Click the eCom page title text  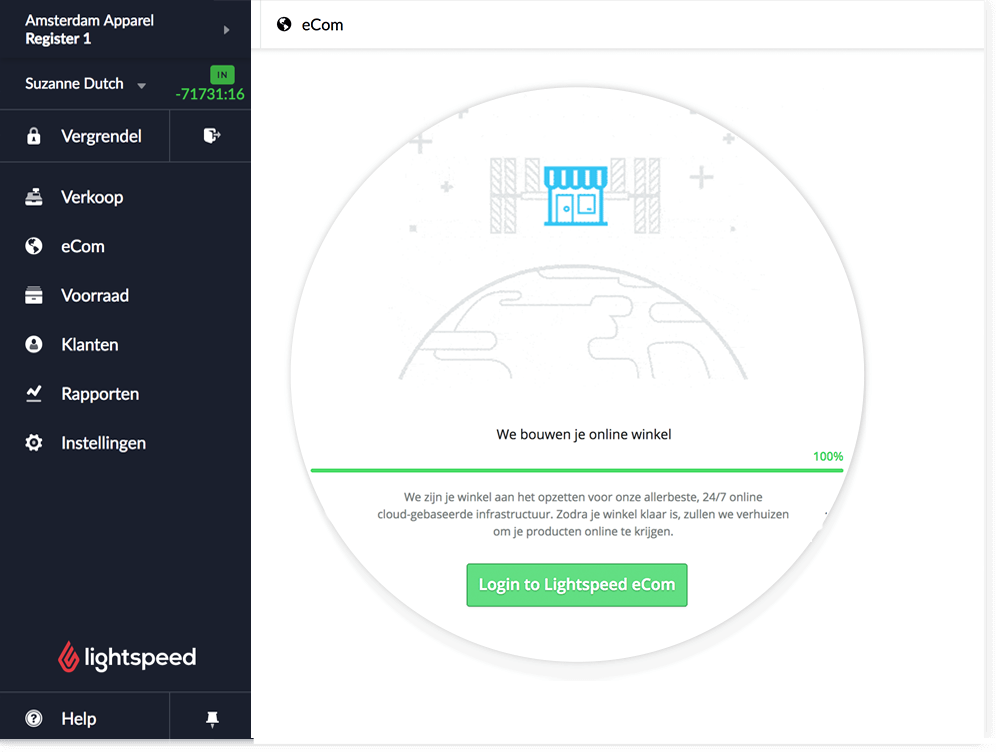click(x=322, y=25)
